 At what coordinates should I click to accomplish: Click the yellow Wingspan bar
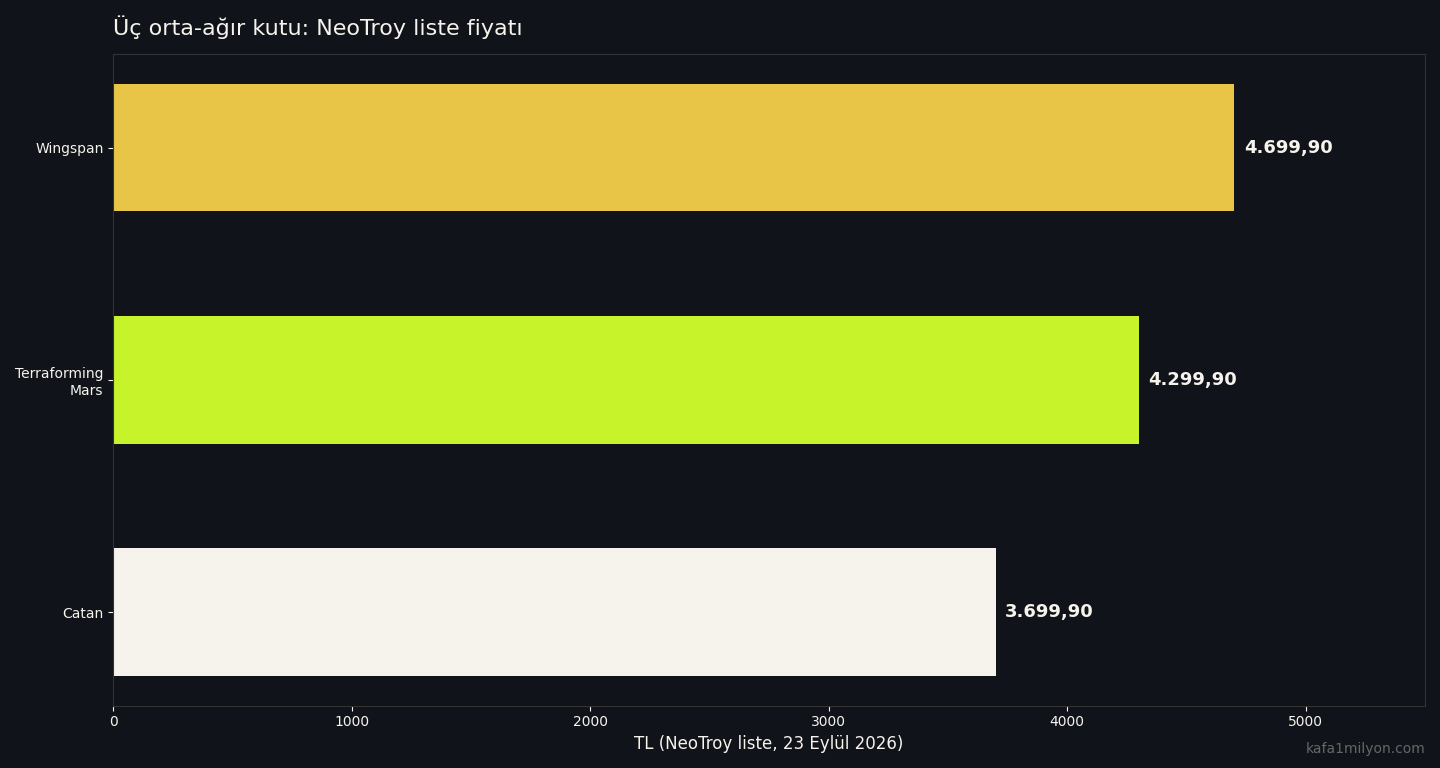click(x=674, y=148)
